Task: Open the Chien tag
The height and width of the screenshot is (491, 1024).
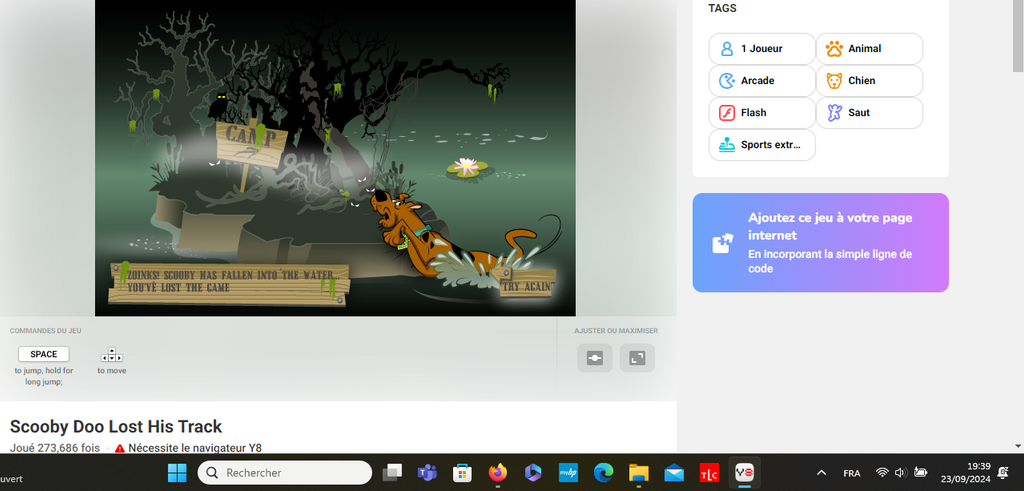Action: click(869, 81)
